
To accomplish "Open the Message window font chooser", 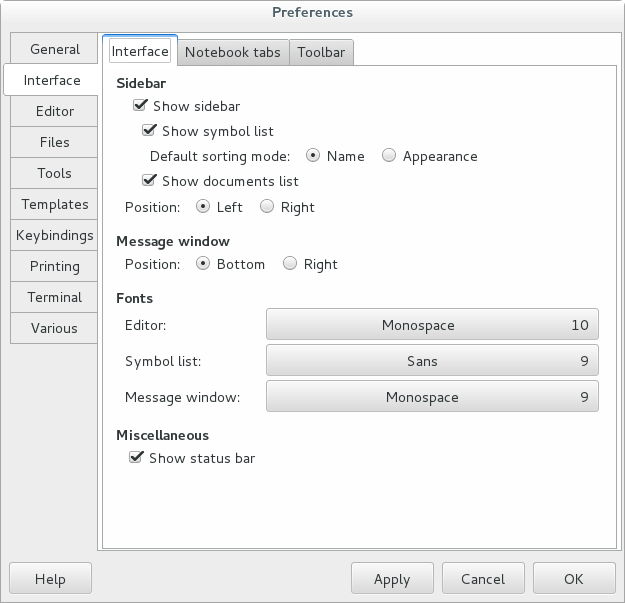I will pos(432,397).
